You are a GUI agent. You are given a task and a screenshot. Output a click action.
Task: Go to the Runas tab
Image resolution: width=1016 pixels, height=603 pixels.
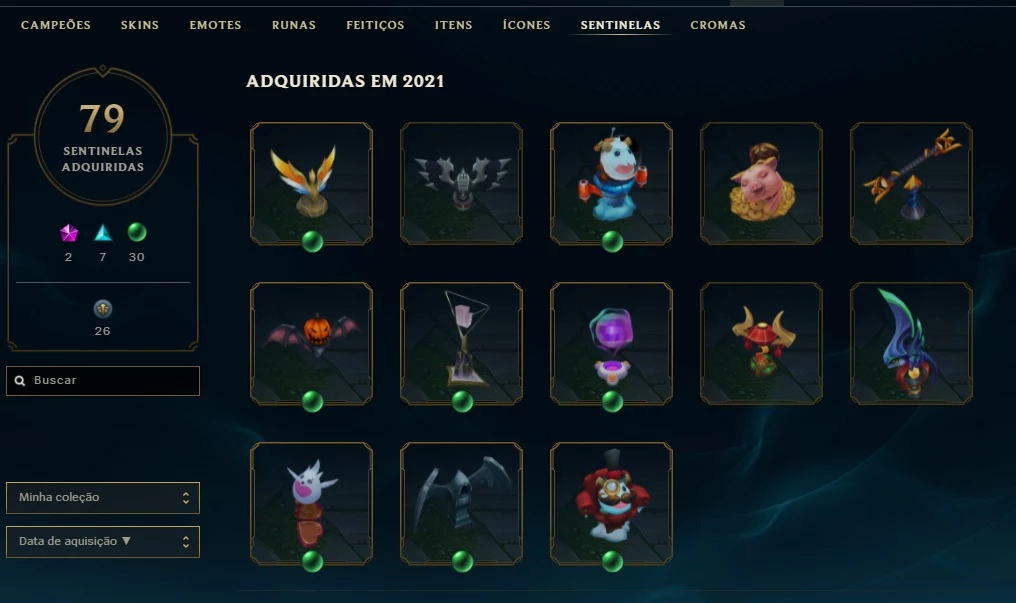click(294, 25)
